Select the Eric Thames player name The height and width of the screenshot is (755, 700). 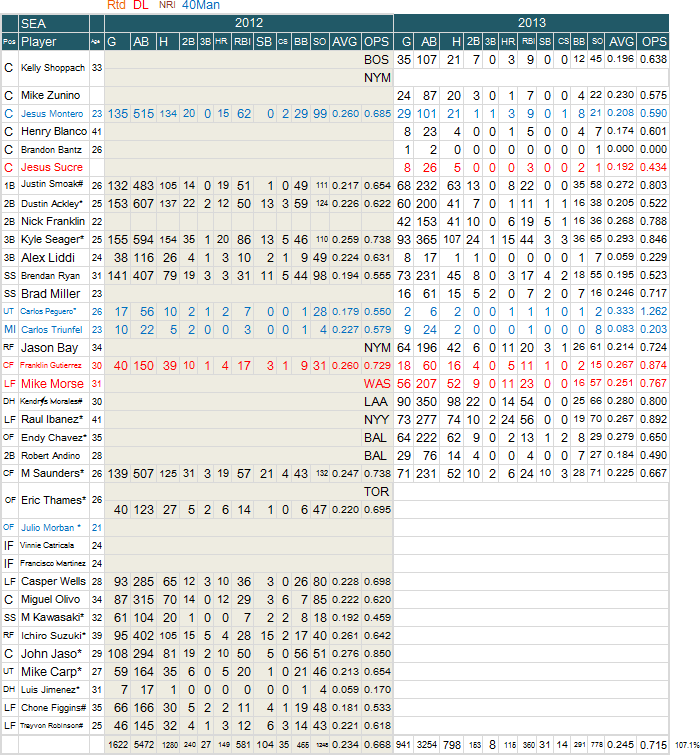53,500
